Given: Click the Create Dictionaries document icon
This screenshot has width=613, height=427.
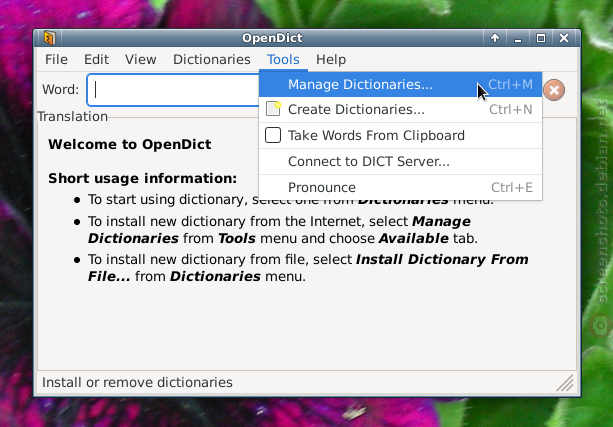Looking at the screenshot, I should pos(273,109).
